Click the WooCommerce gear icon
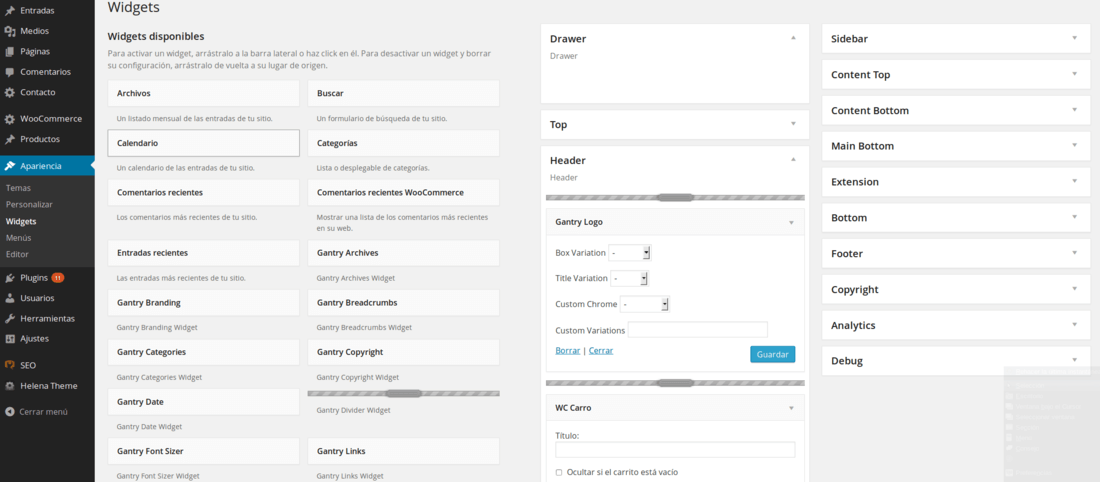 pos(10,119)
